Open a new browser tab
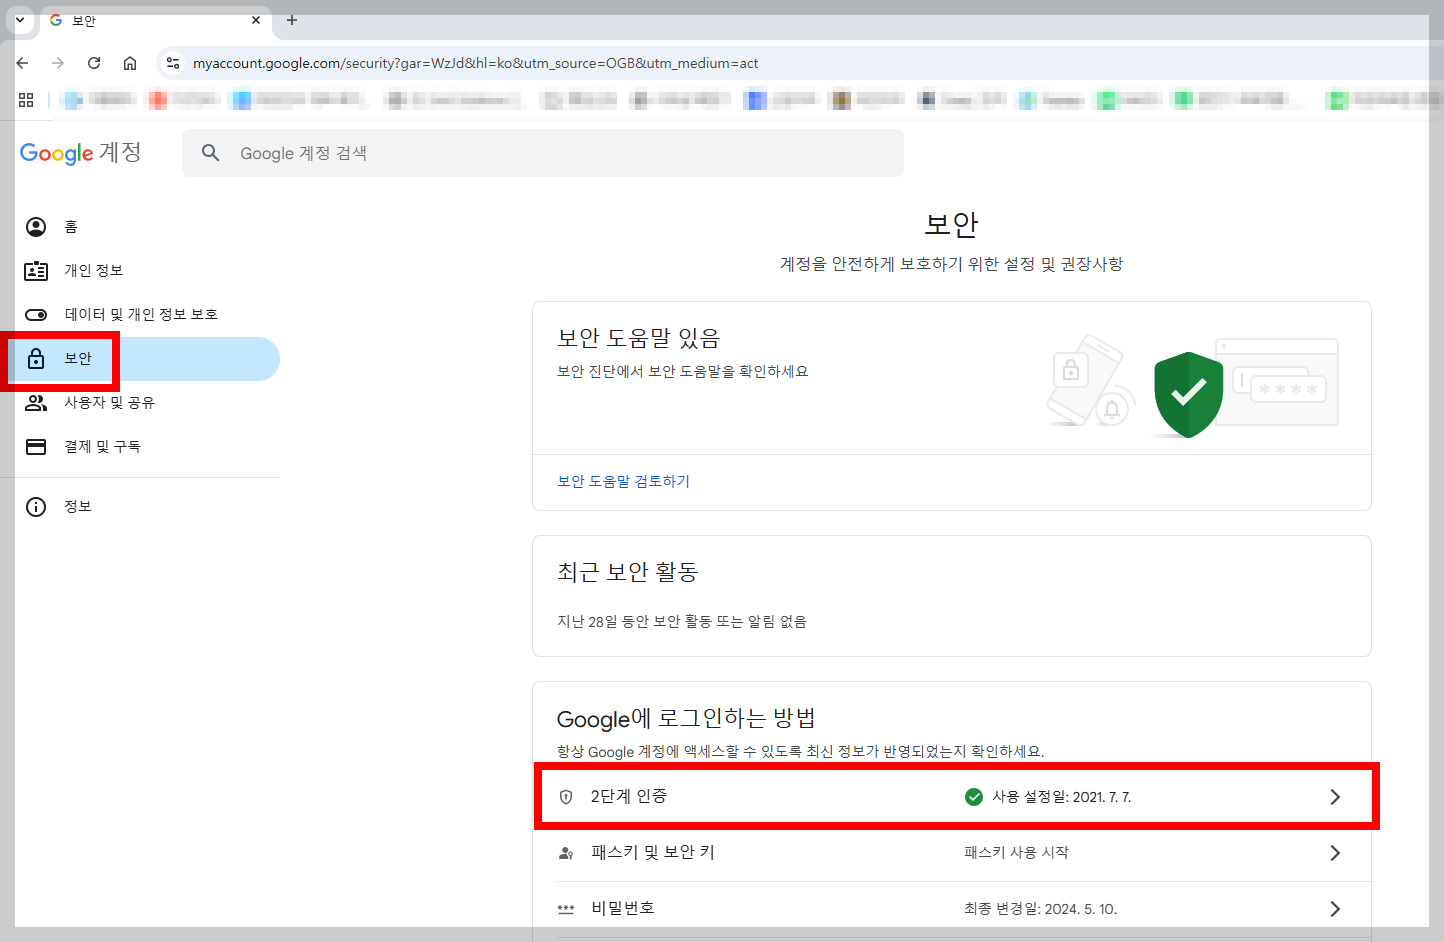This screenshot has width=1444, height=942. pos(292,20)
